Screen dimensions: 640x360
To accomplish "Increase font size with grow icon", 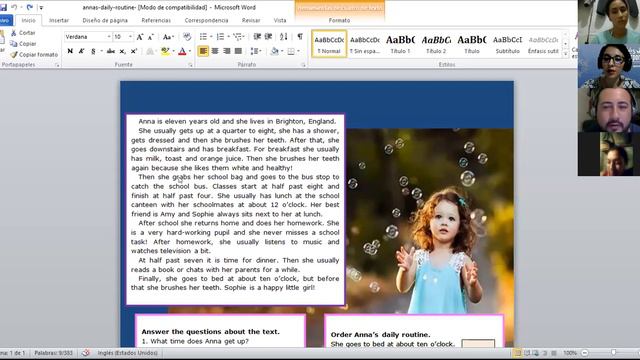I will click(140, 37).
